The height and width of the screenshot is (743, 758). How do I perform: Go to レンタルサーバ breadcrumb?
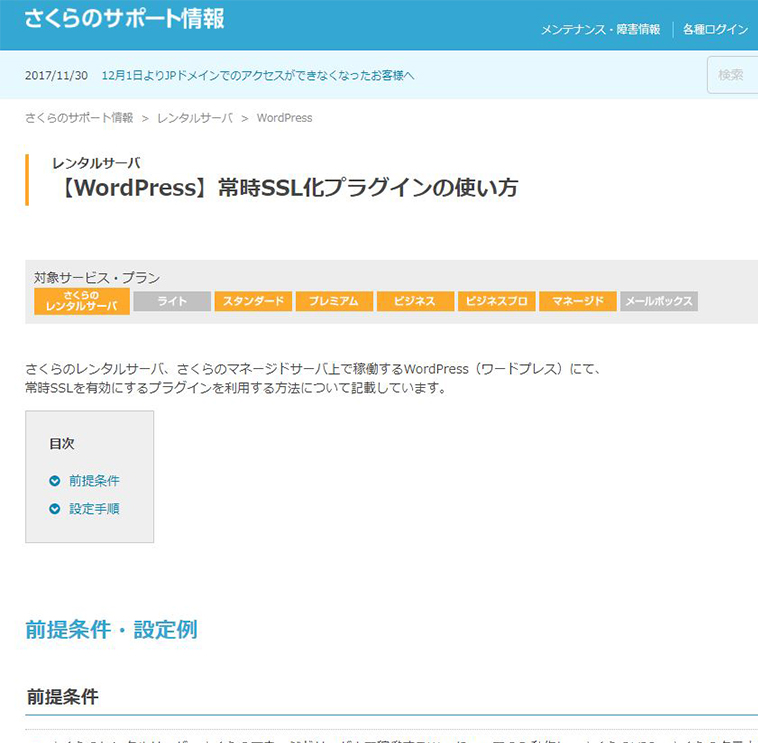[x=195, y=118]
